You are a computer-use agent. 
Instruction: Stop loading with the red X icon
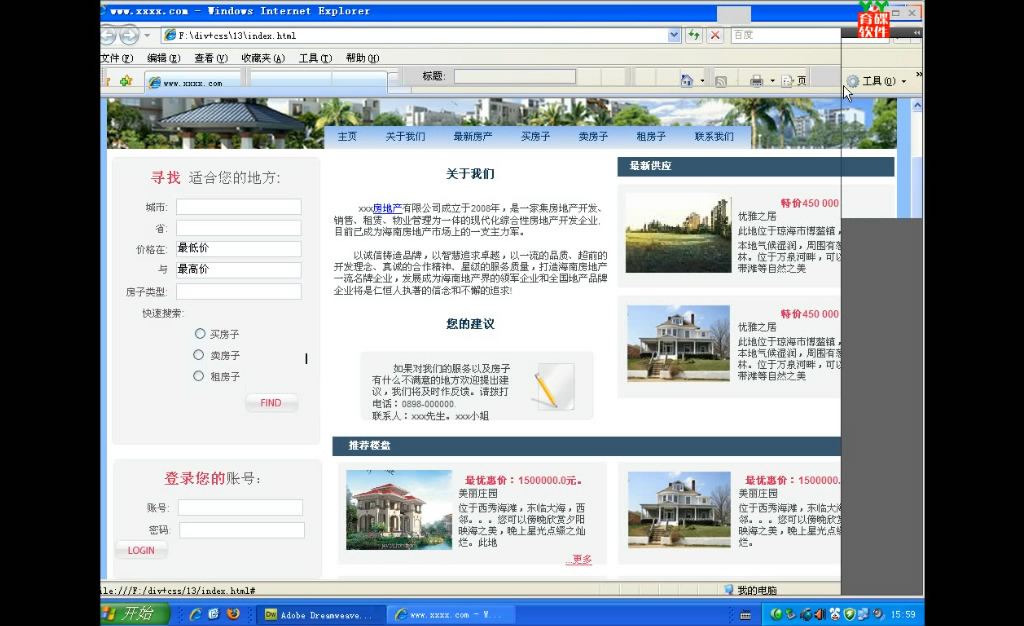pos(715,35)
